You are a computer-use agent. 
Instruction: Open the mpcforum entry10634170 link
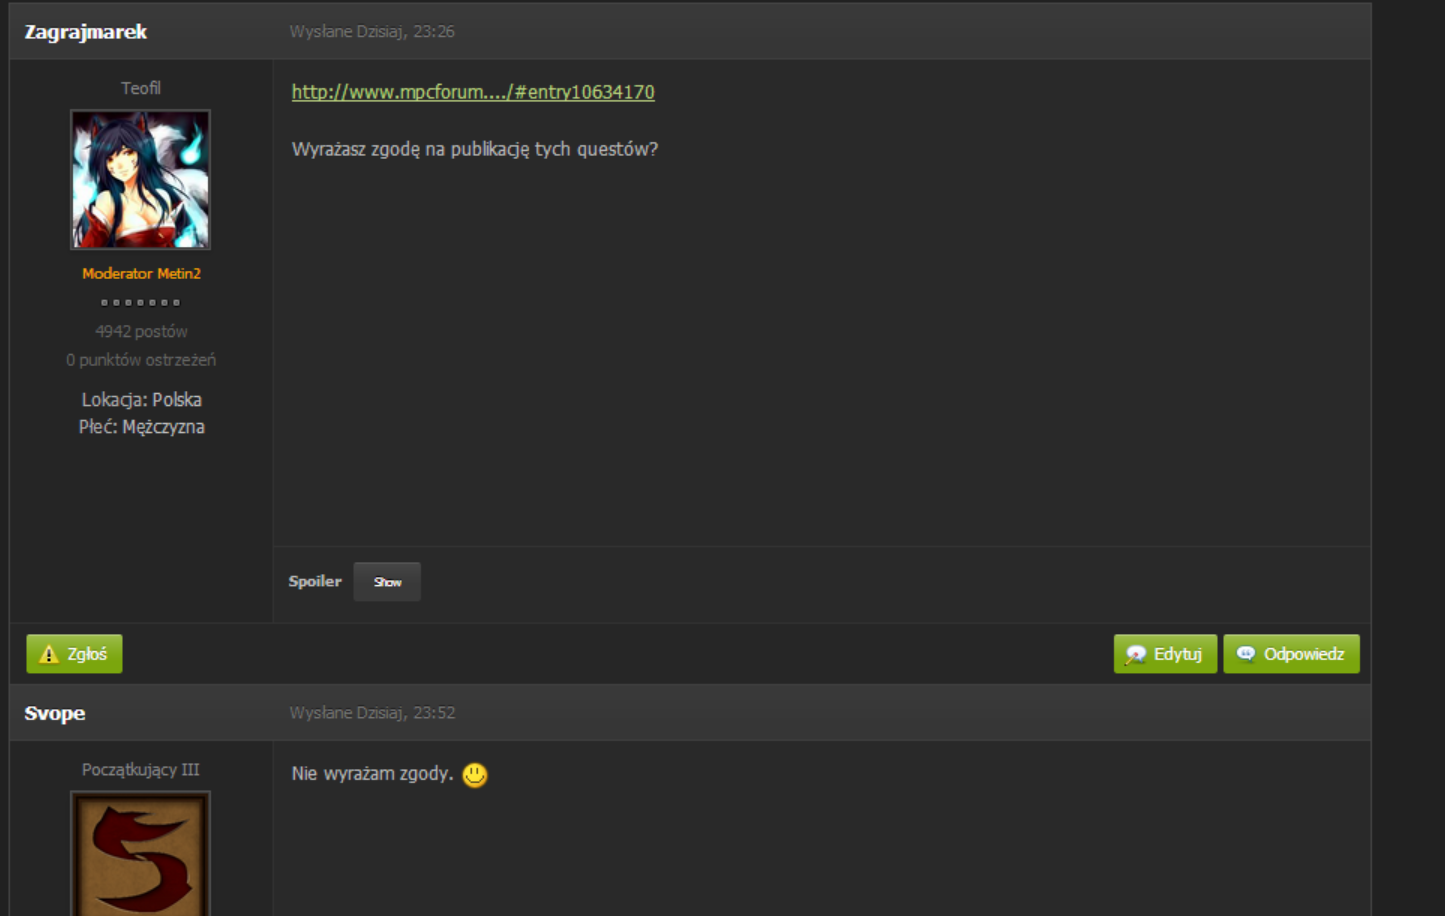pyautogui.click(x=473, y=92)
